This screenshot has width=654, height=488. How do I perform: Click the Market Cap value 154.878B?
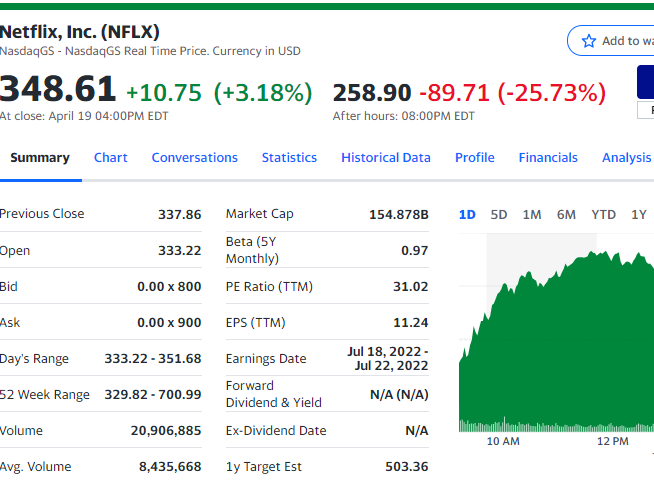point(399,214)
